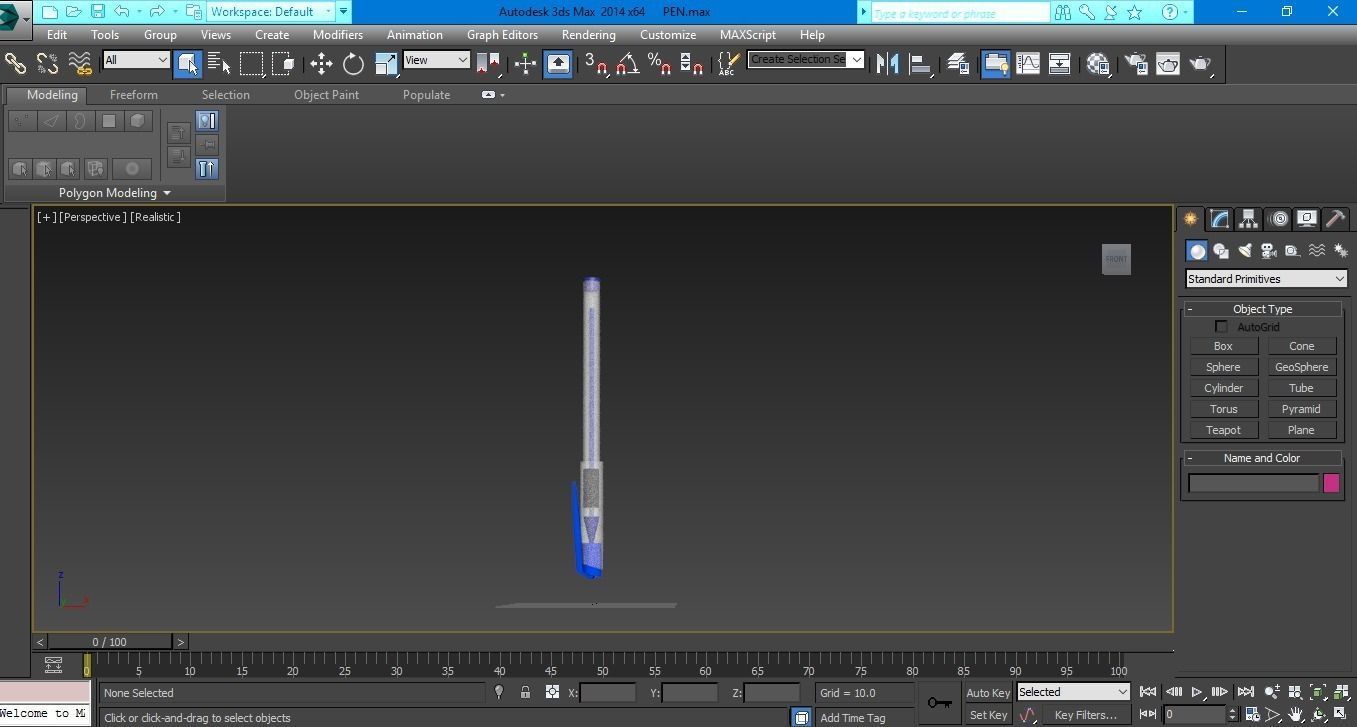Click Edit Named Selection Sets icon
Viewport: 1357px width, 727px height.
point(729,64)
